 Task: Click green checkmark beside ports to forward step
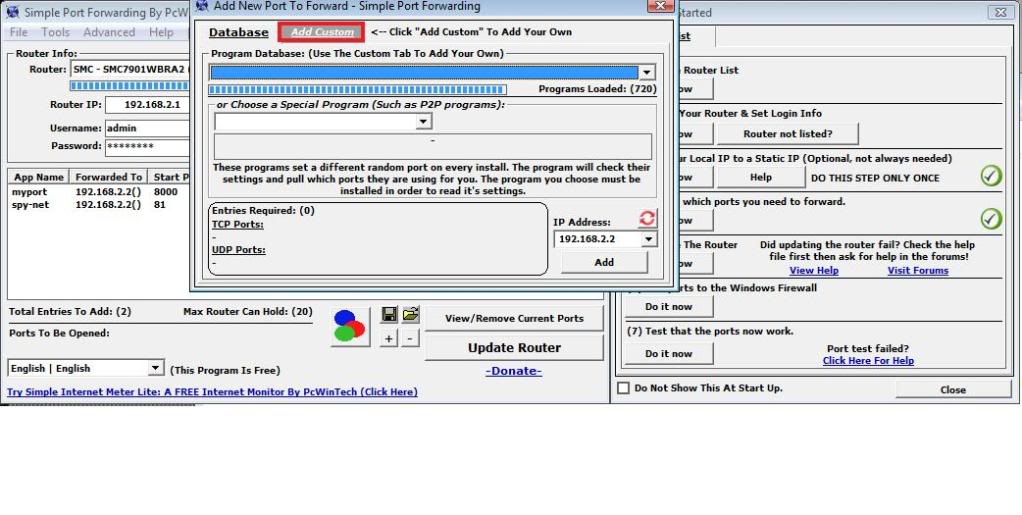(x=991, y=218)
